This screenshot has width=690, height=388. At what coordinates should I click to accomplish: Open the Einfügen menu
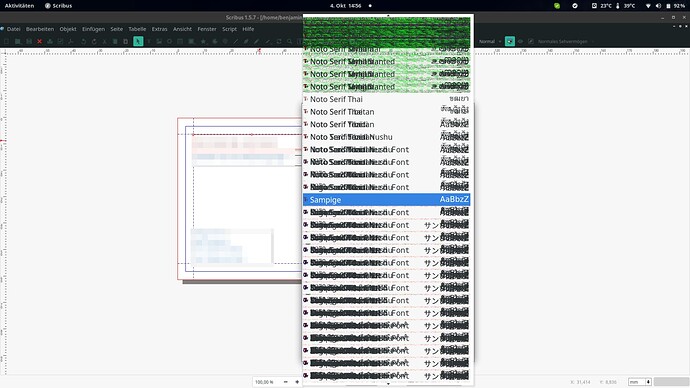(x=93, y=29)
